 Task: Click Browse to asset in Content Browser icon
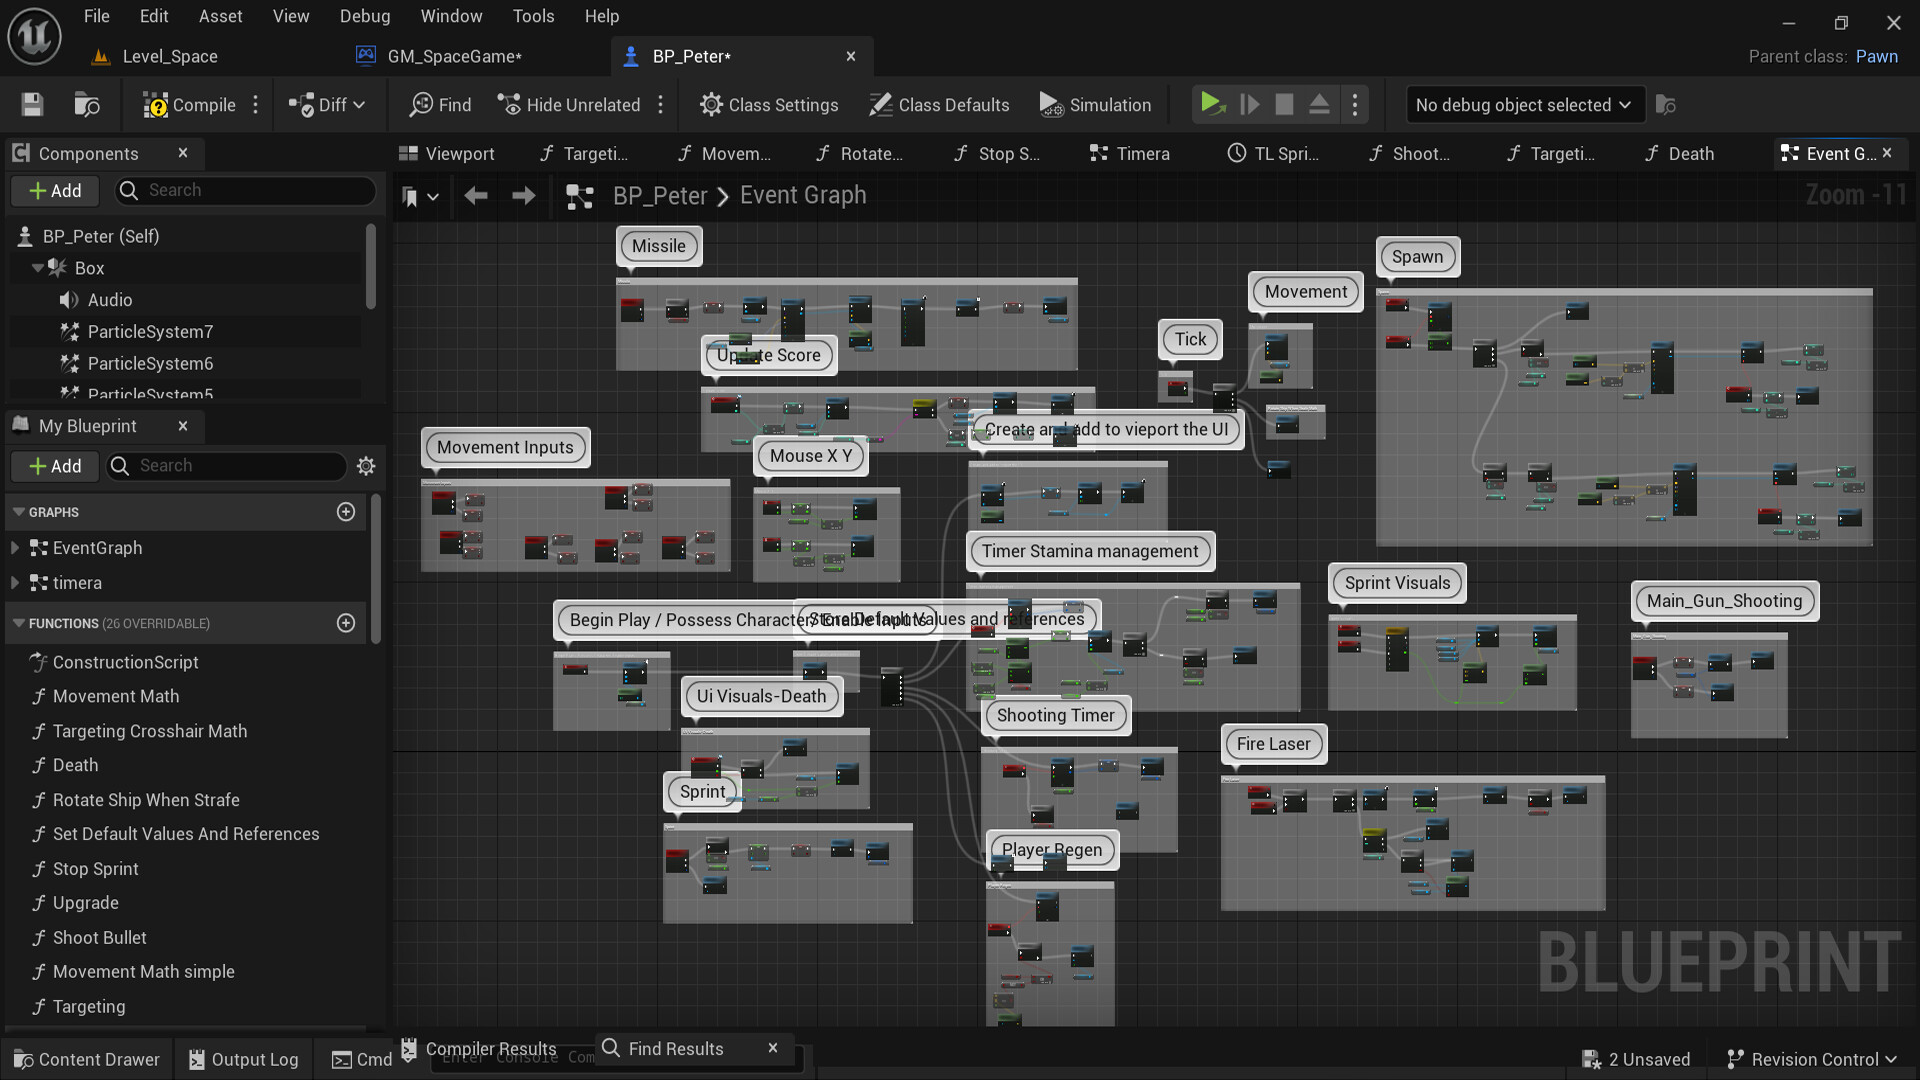(x=86, y=104)
